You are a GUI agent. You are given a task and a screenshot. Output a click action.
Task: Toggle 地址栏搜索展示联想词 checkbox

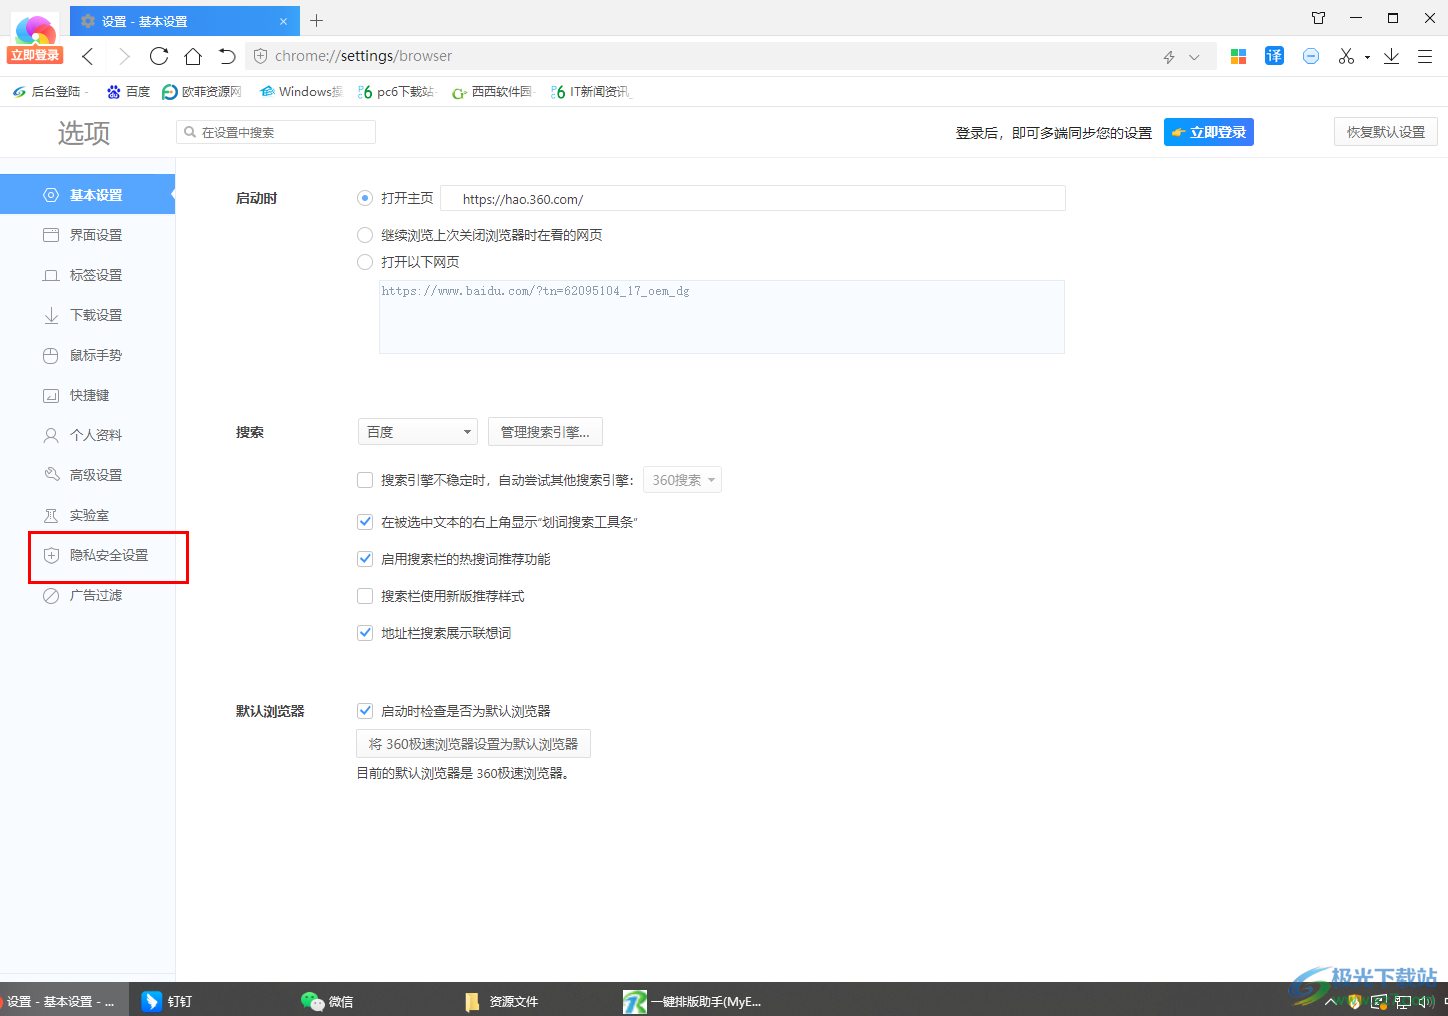(x=365, y=633)
